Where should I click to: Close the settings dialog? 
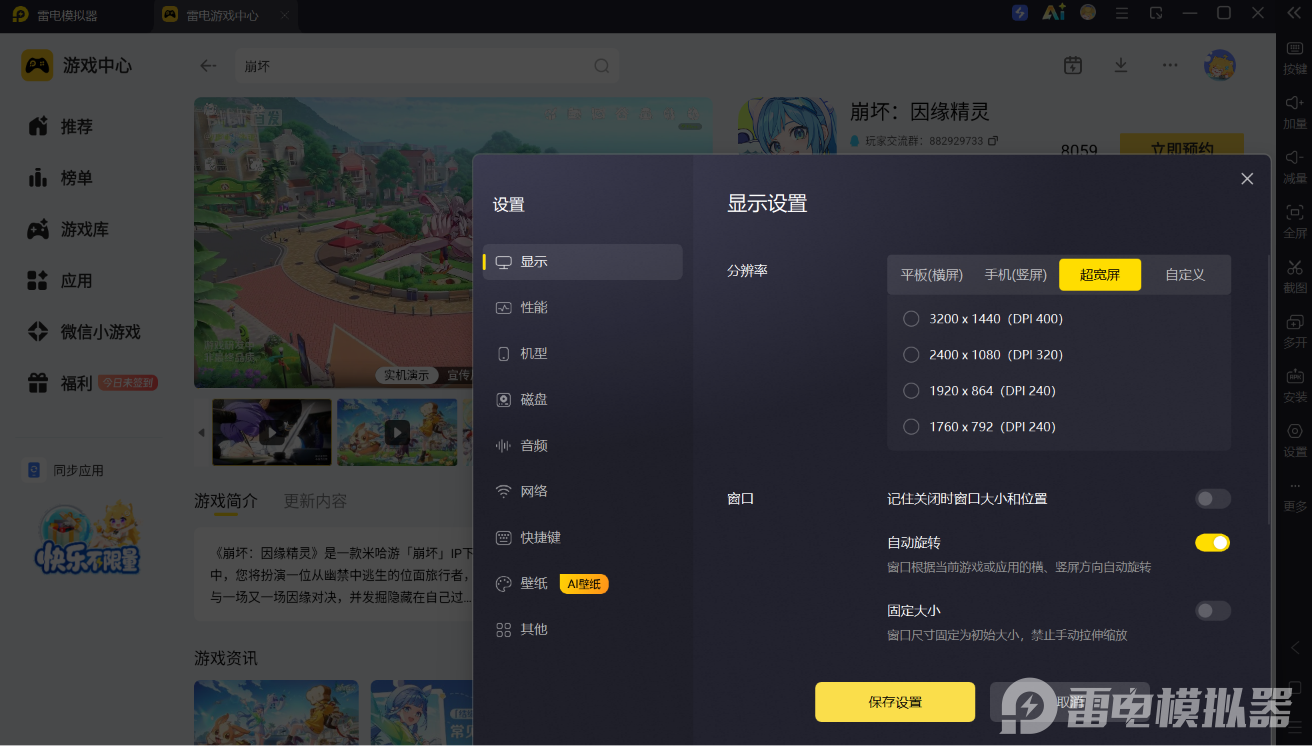pyautogui.click(x=1247, y=179)
